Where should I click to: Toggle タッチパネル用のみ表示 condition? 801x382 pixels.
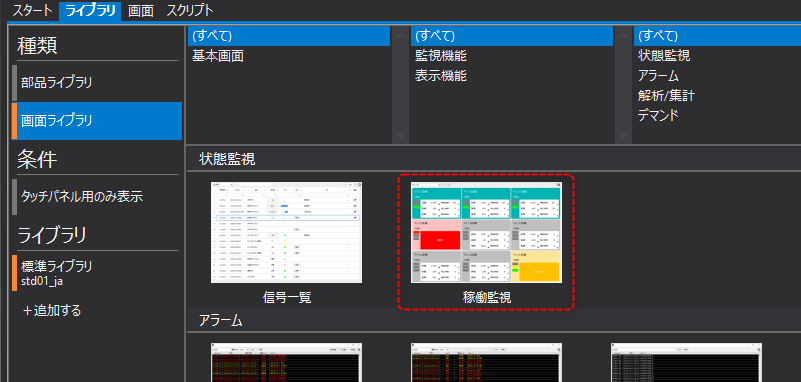click(97, 197)
